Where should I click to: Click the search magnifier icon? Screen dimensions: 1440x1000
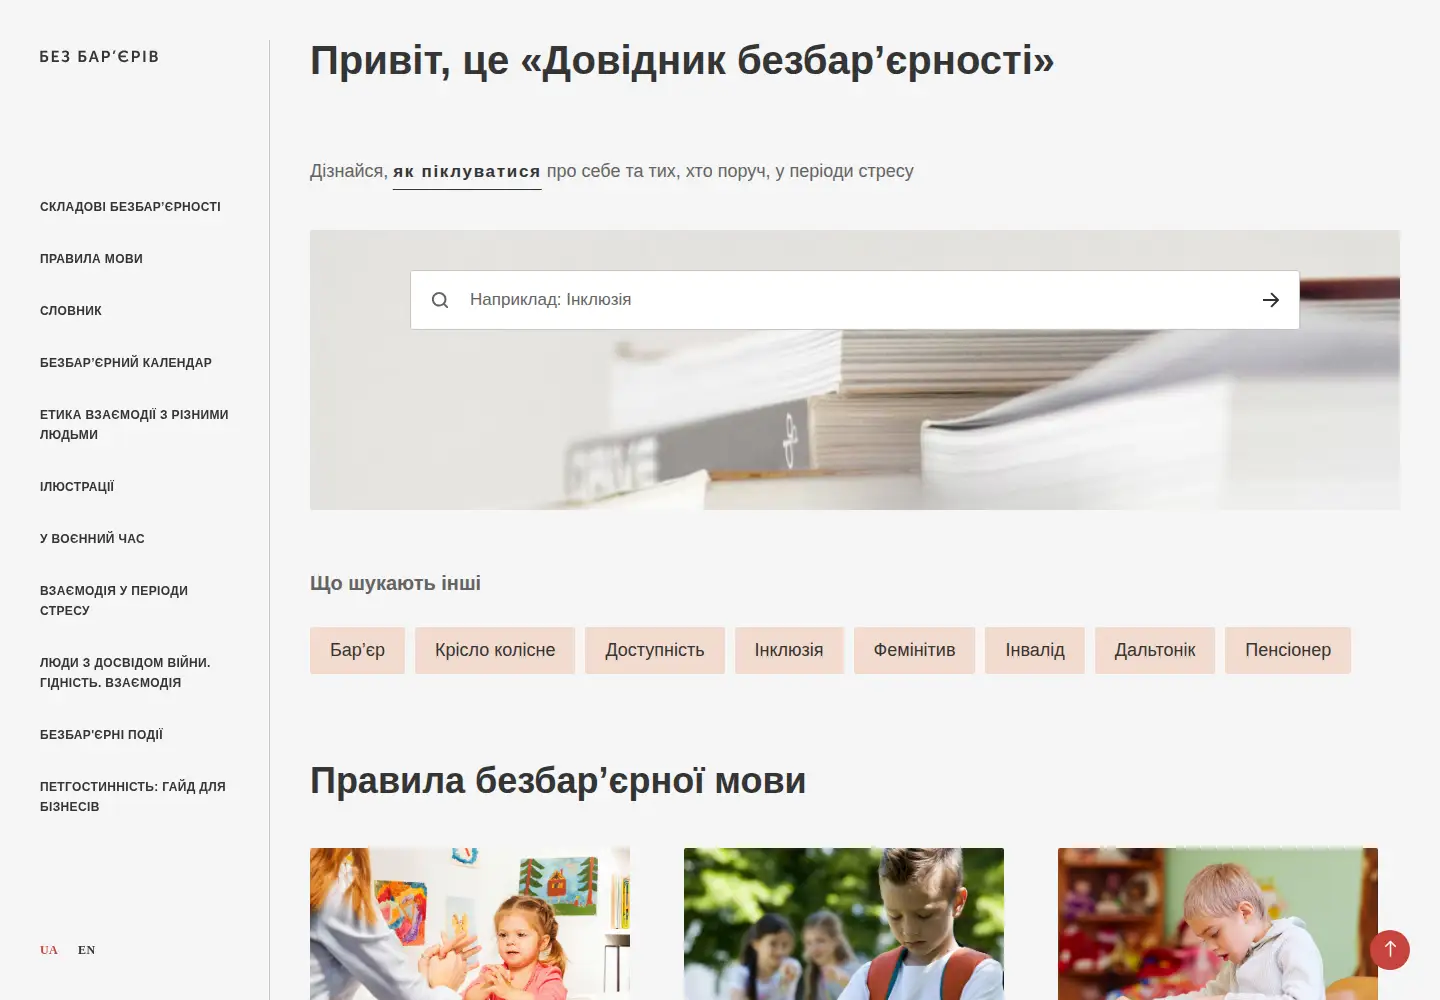pyautogui.click(x=440, y=300)
